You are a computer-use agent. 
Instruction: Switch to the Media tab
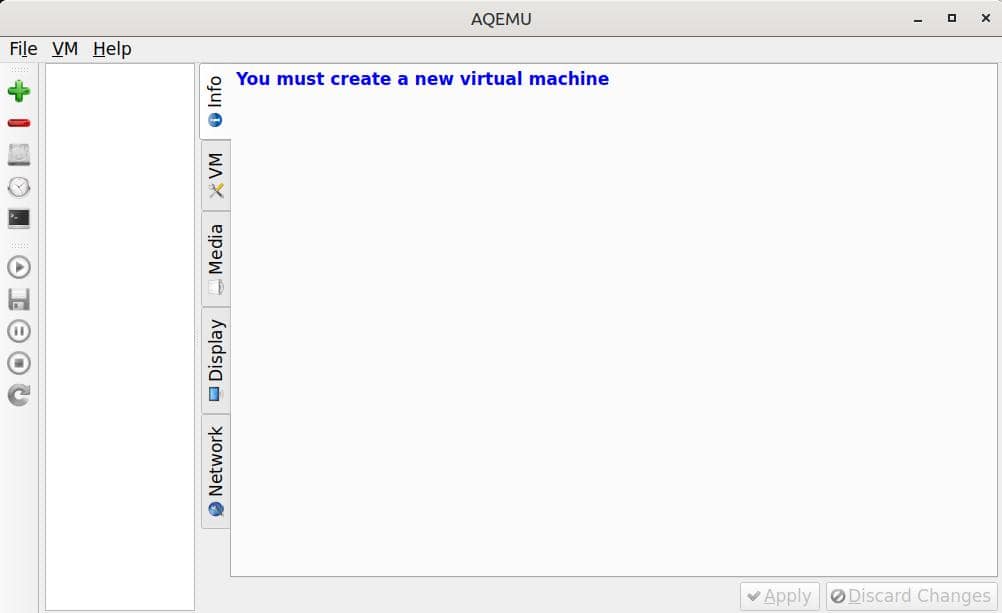tap(215, 259)
